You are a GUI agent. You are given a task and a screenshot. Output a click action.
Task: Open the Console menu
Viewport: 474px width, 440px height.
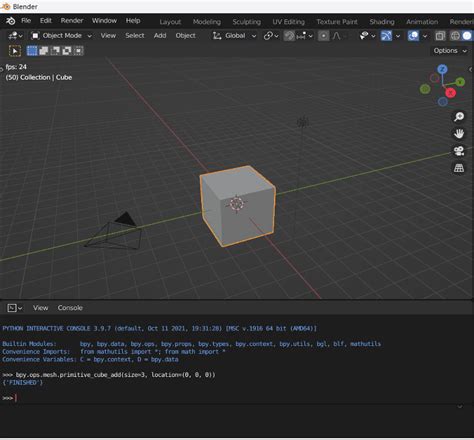click(x=70, y=308)
